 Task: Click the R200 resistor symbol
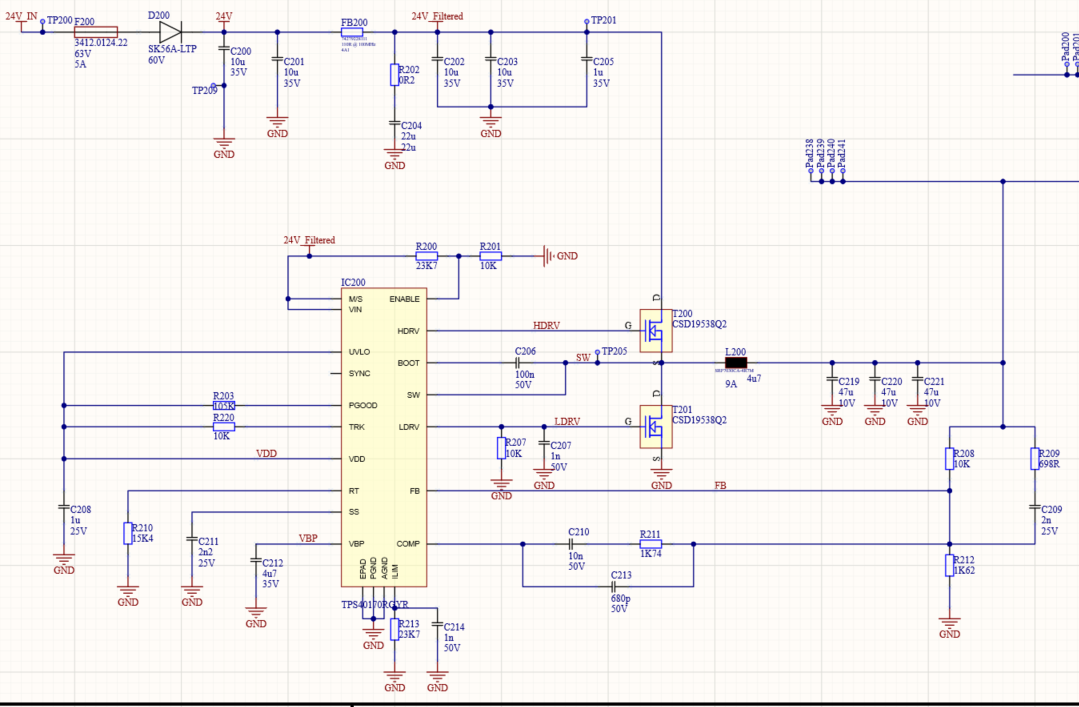pos(427,256)
